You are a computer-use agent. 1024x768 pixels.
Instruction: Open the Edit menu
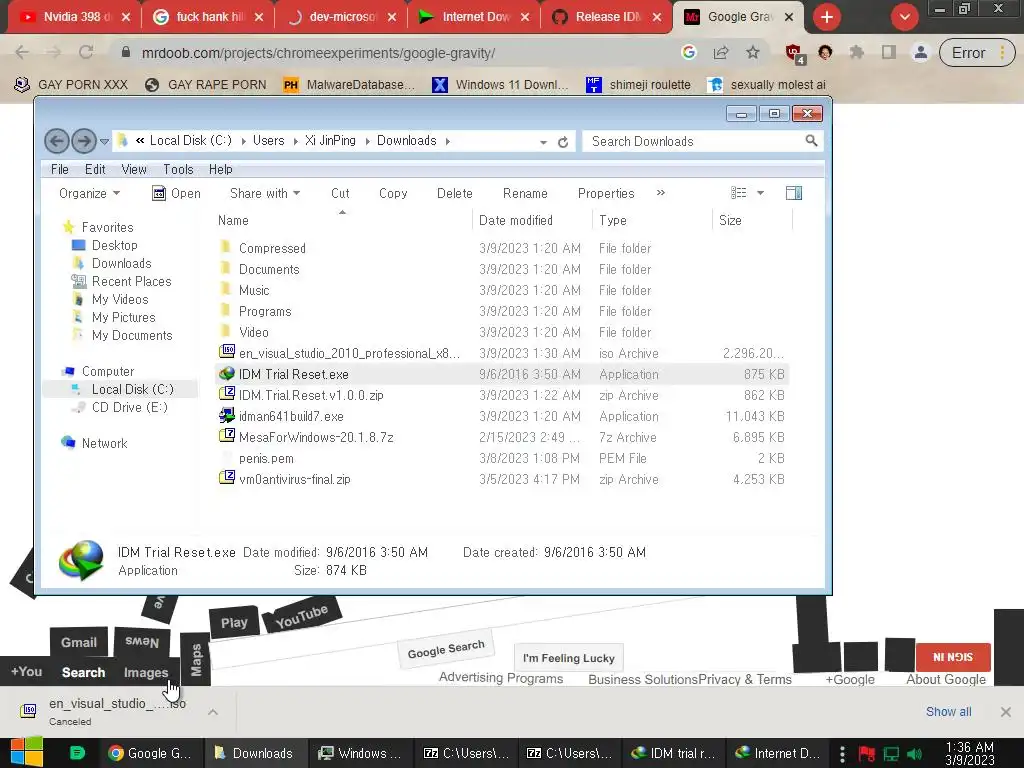(95, 169)
